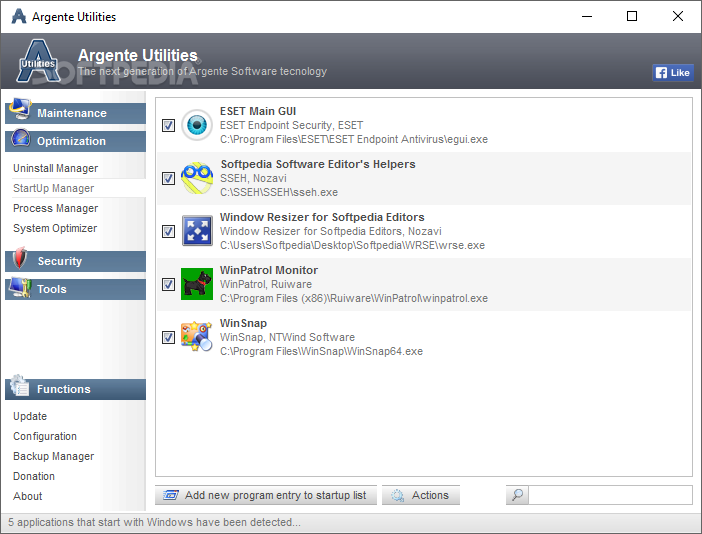
Task: Collapse the Functions section
Action: tap(75, 389)
